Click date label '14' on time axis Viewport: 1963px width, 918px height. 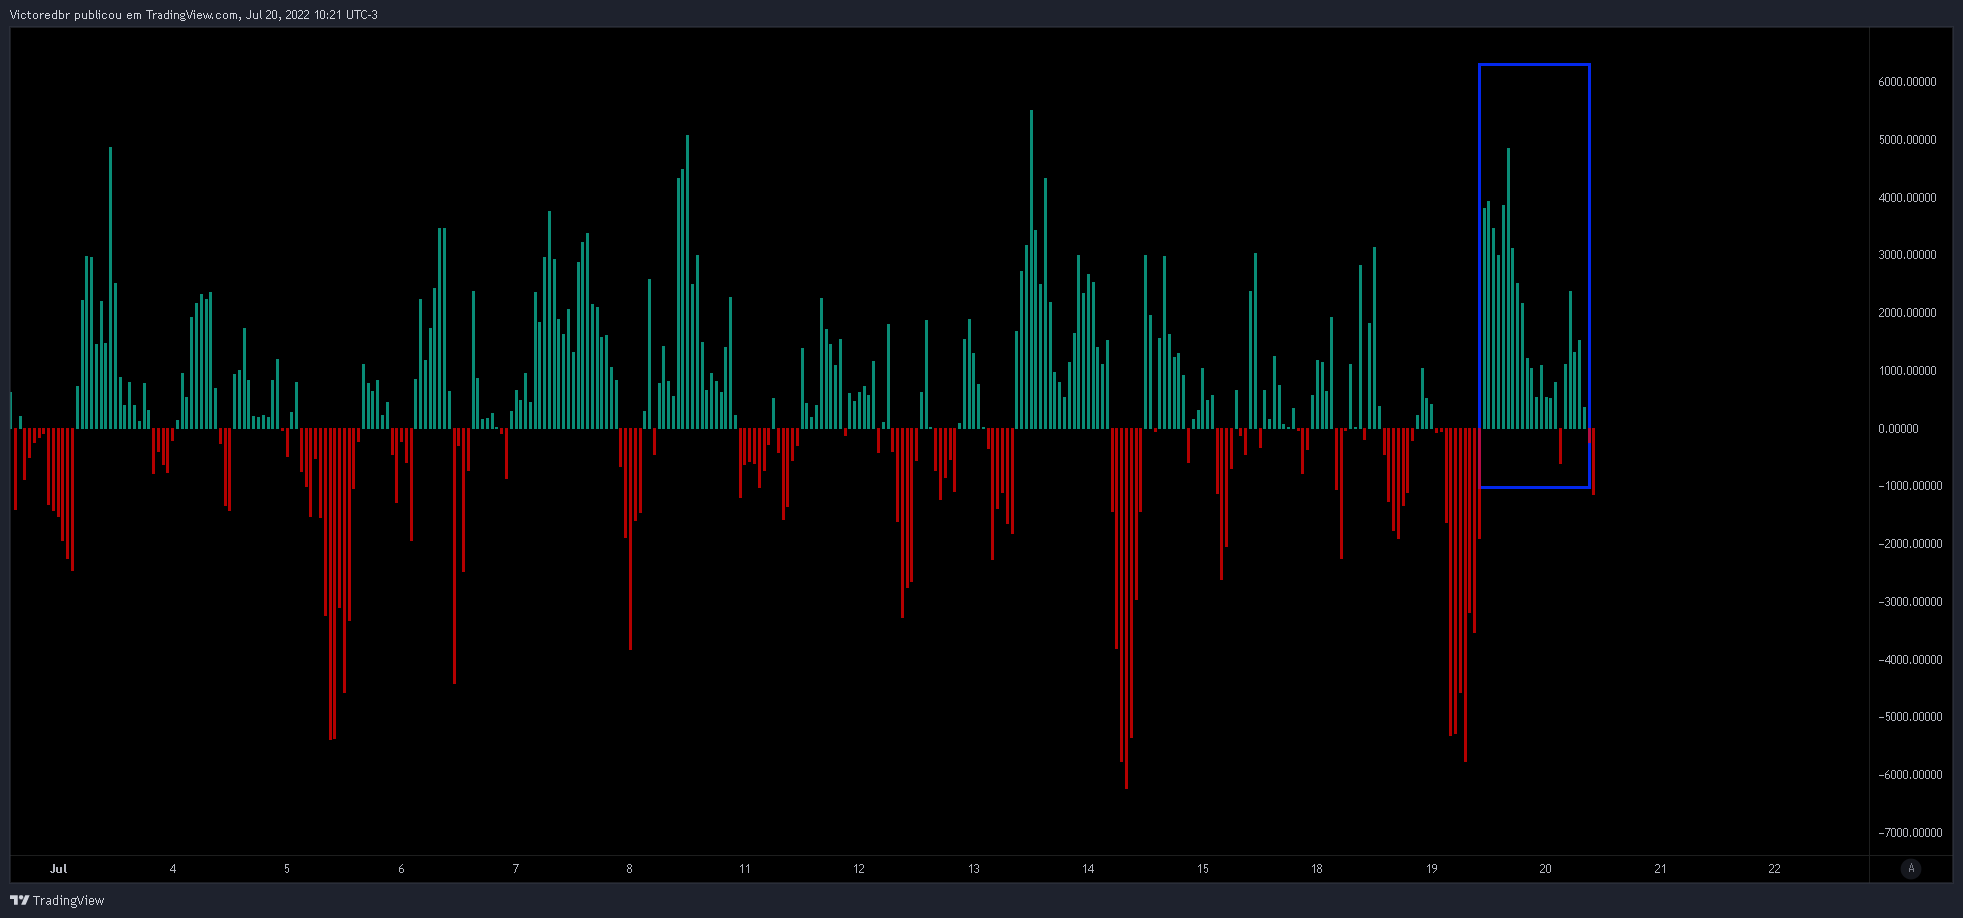click(x=1088, y=869)
